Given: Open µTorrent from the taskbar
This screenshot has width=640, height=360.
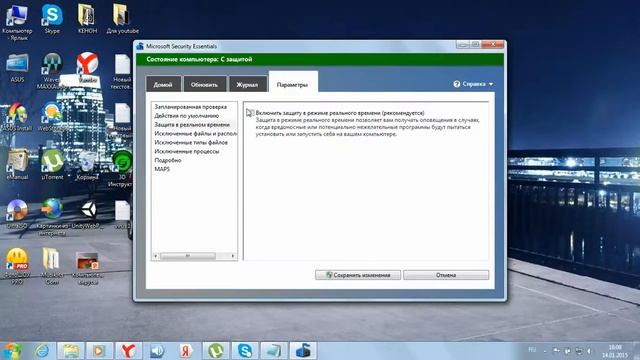Looking at the screenshot, I should [x=216, y=351].
